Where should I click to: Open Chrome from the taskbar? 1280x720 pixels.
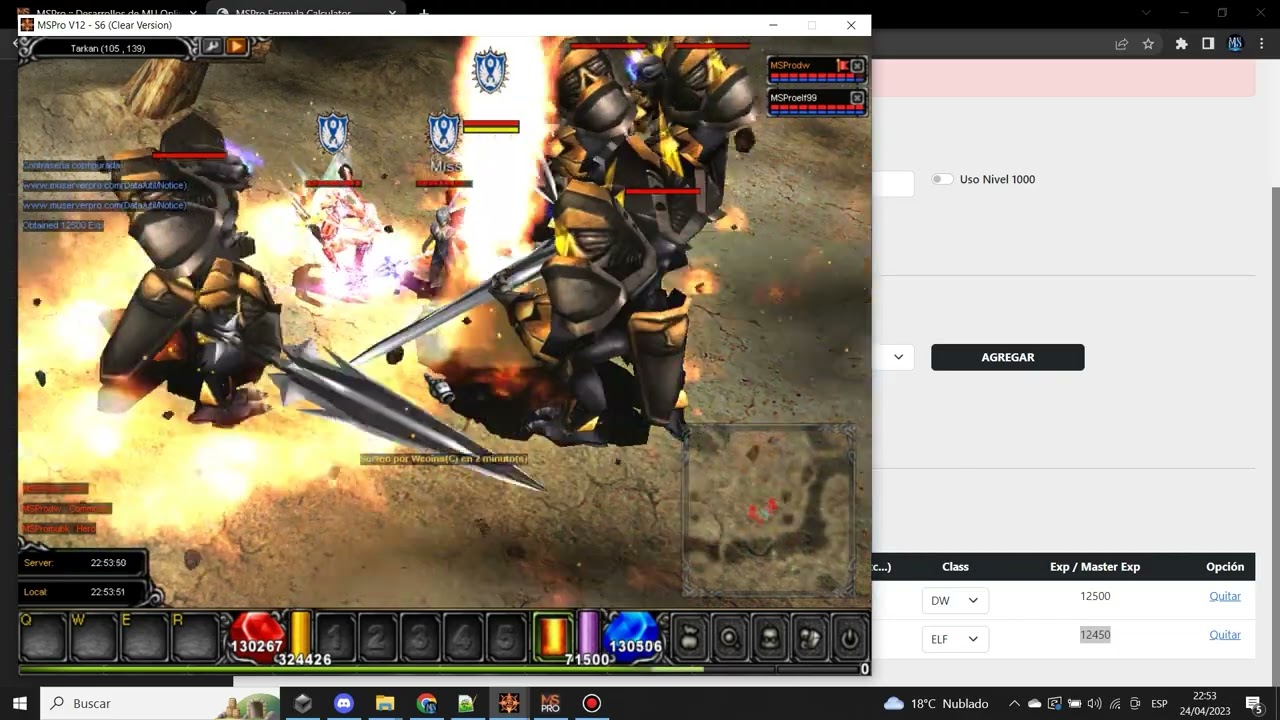click(x=427, y=703)
